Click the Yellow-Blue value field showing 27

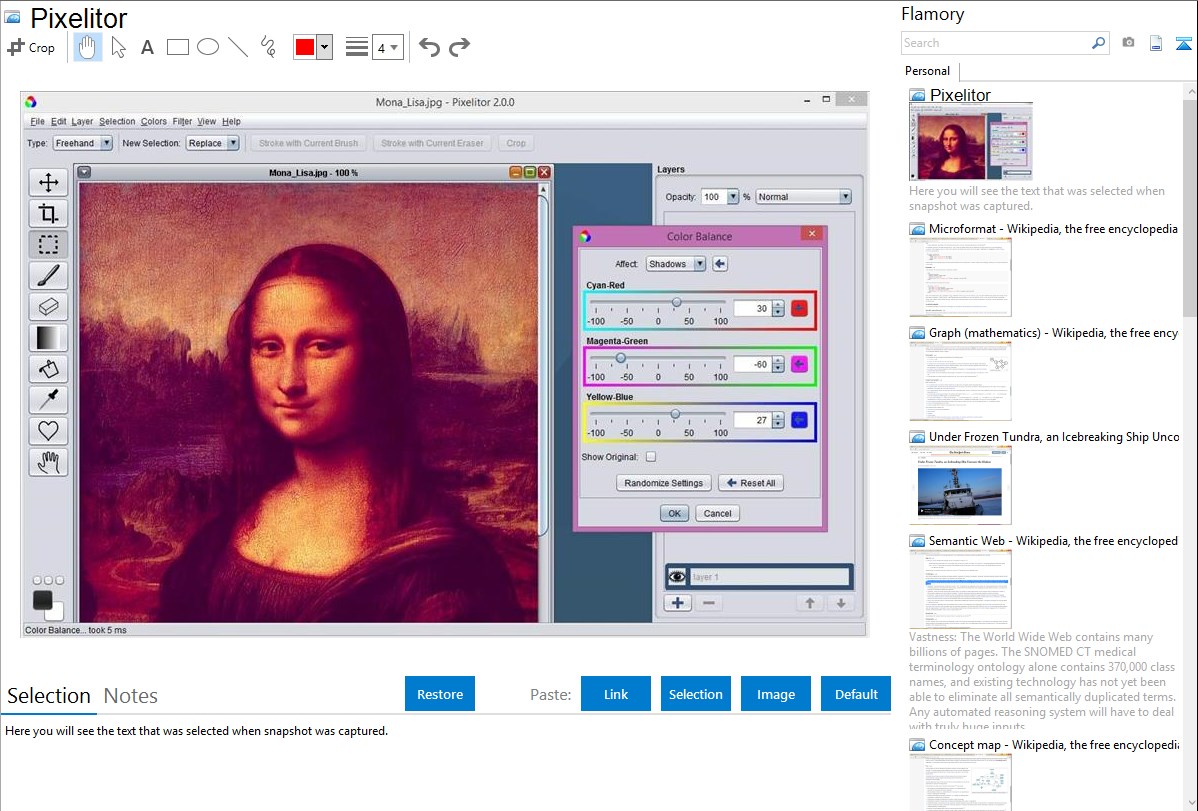(752, 420)
